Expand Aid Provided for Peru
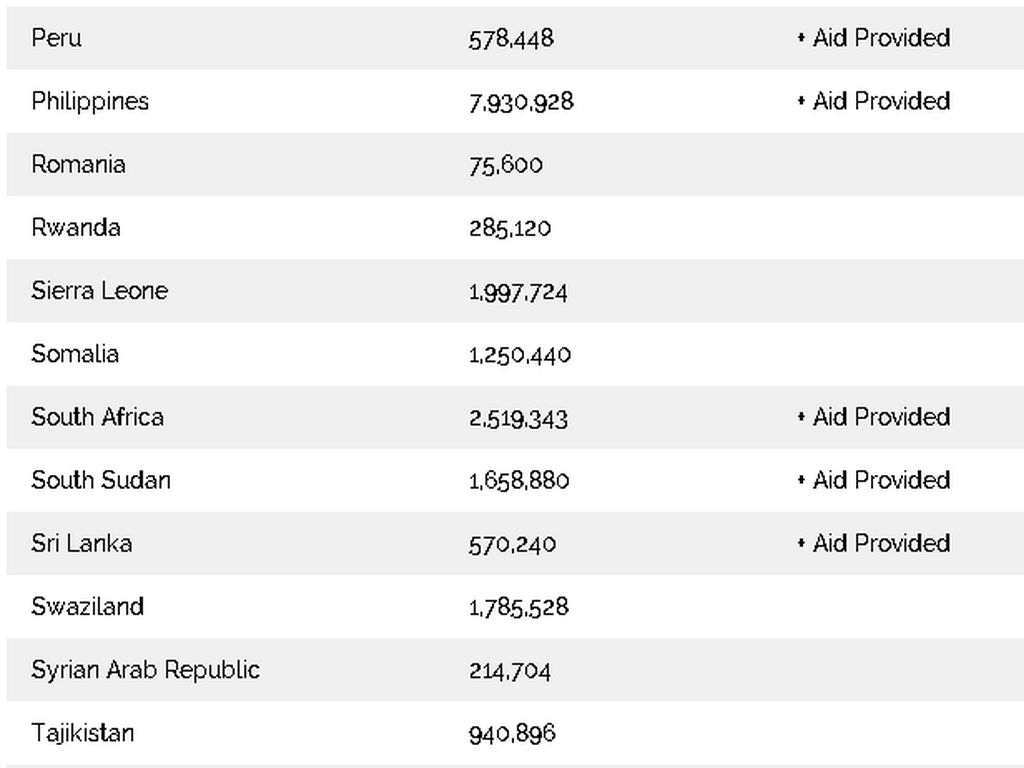This screenshot has height=768, width=1024. point(873,38)
